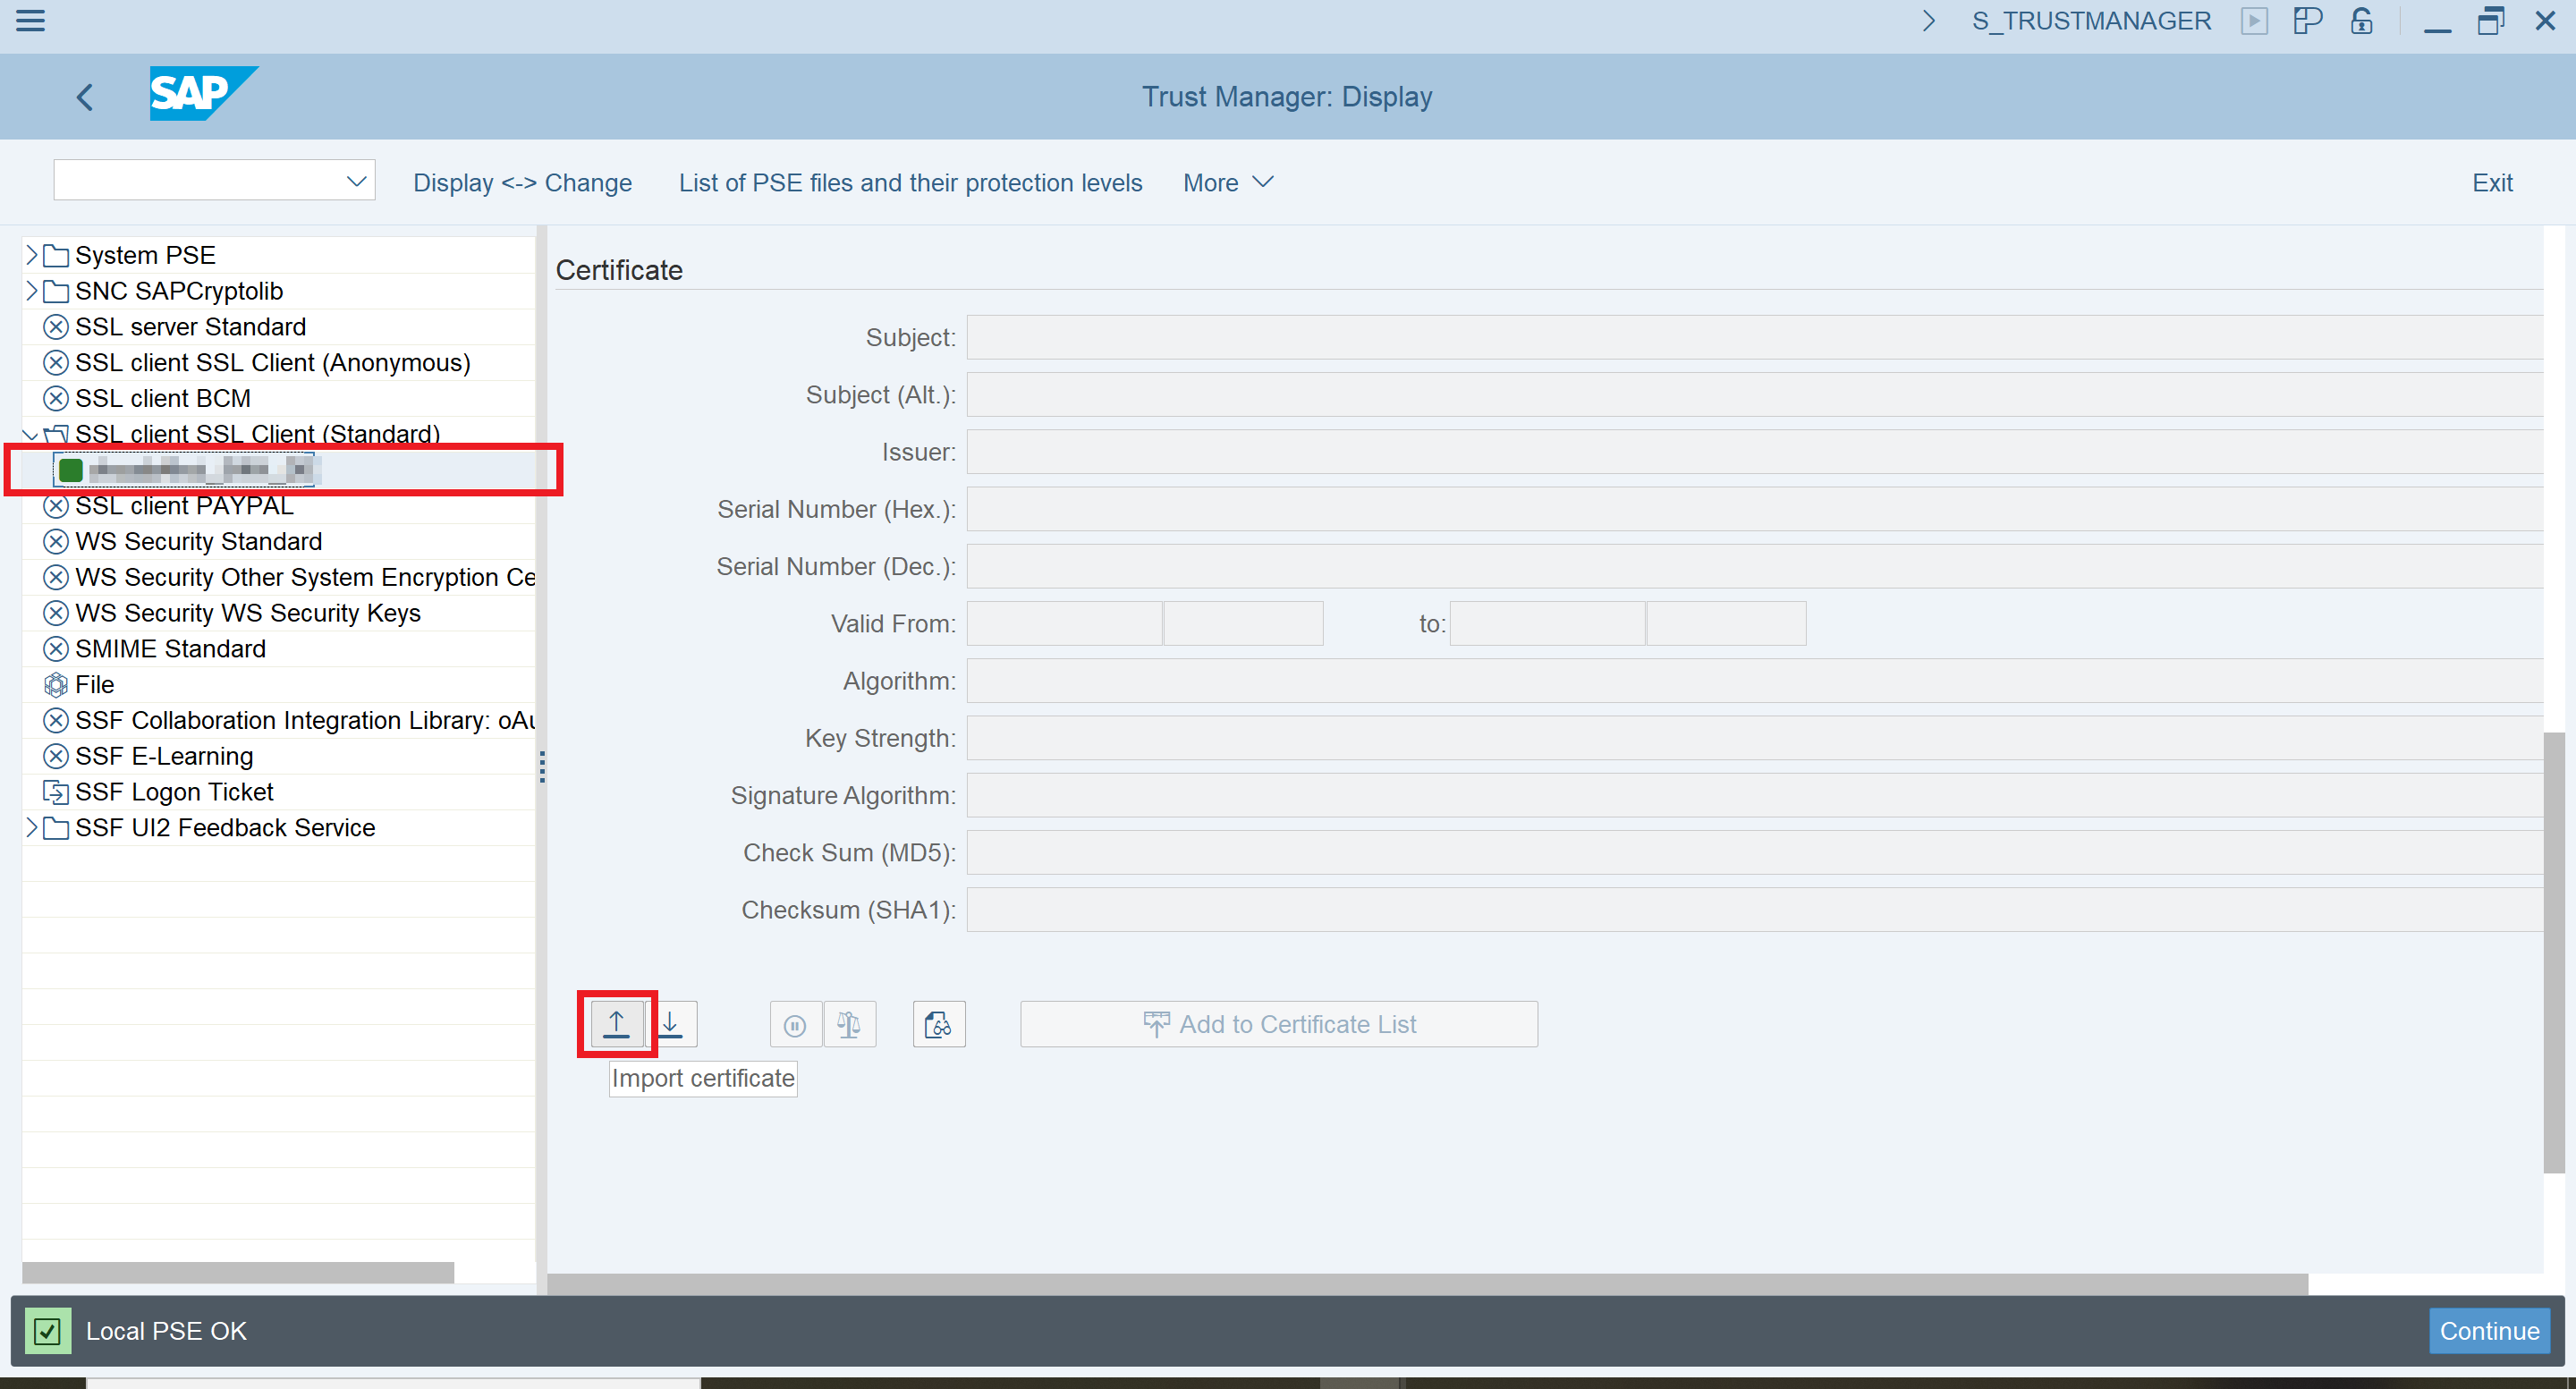The image size is (2576, 1389).
Task: Click the play session icon beside S_TRUSTMANAGER
Action: (x=2255, y=20)
